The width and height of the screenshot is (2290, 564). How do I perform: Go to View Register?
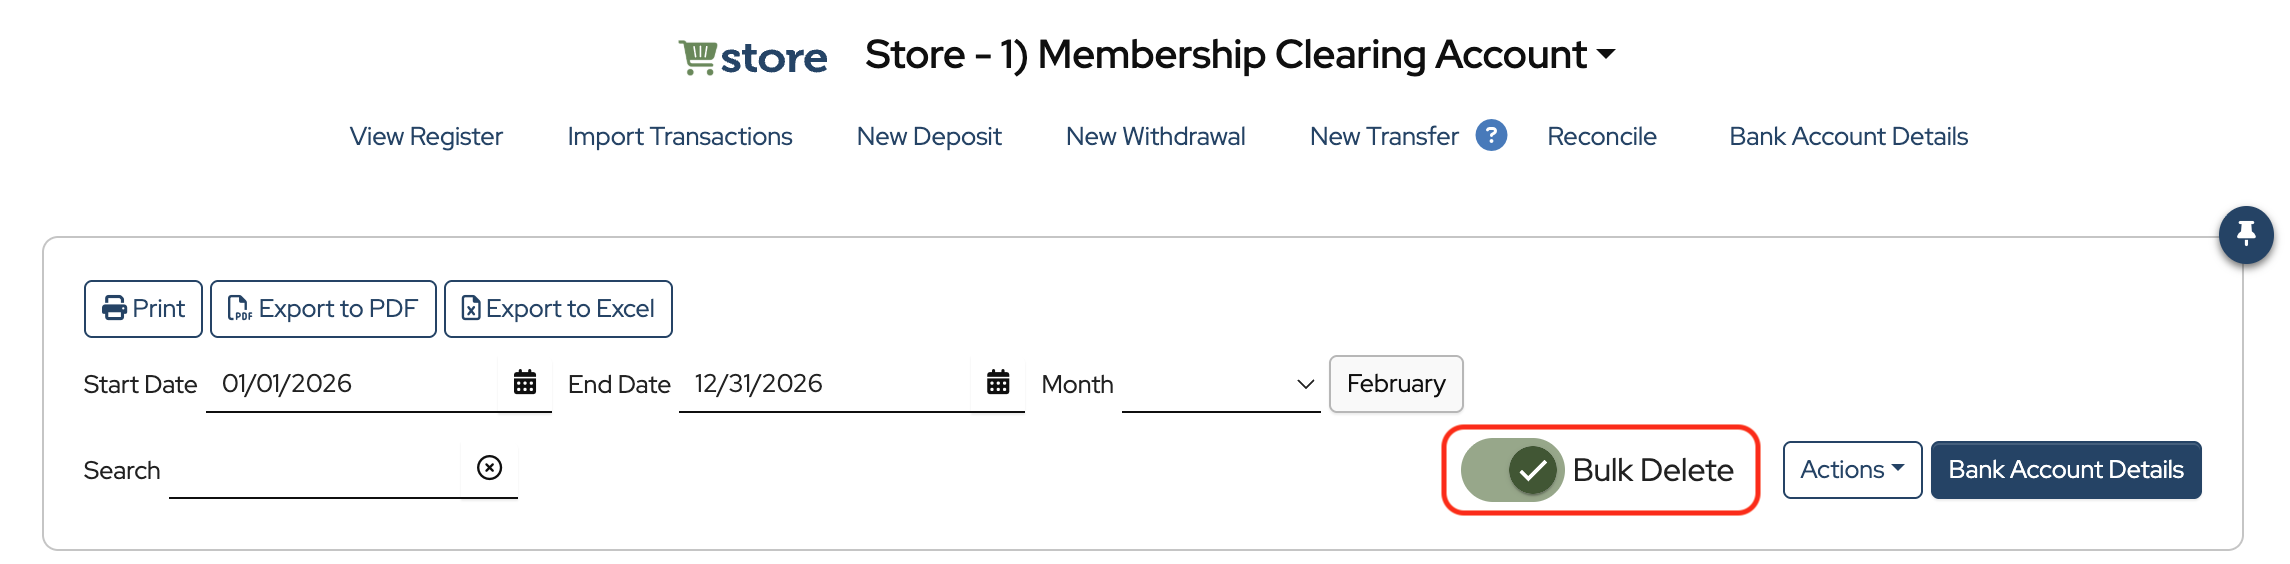tap(426, 136)
